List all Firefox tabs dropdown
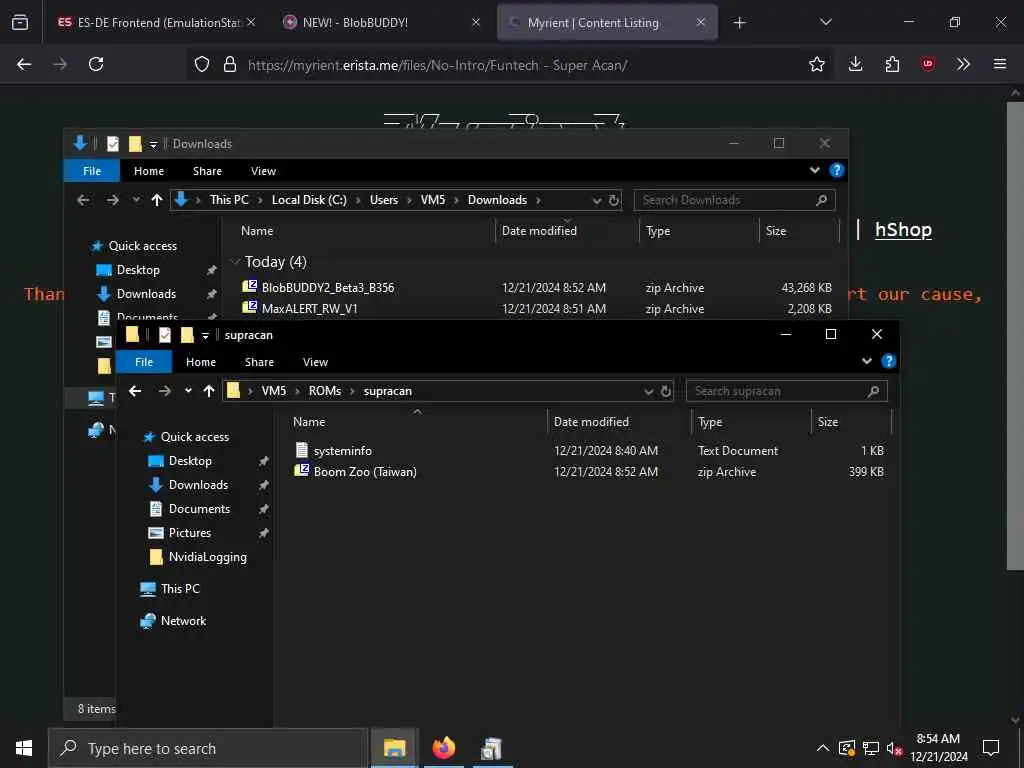This screenshot has width=1024, height=768. point(825,22)
